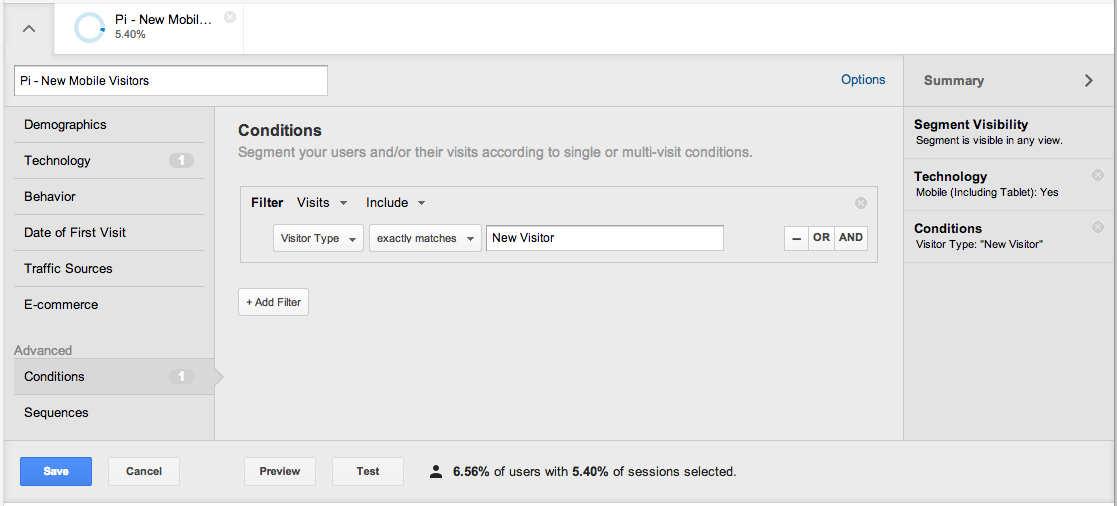Open the Visits filter scope dropdown

coord(322,203)
